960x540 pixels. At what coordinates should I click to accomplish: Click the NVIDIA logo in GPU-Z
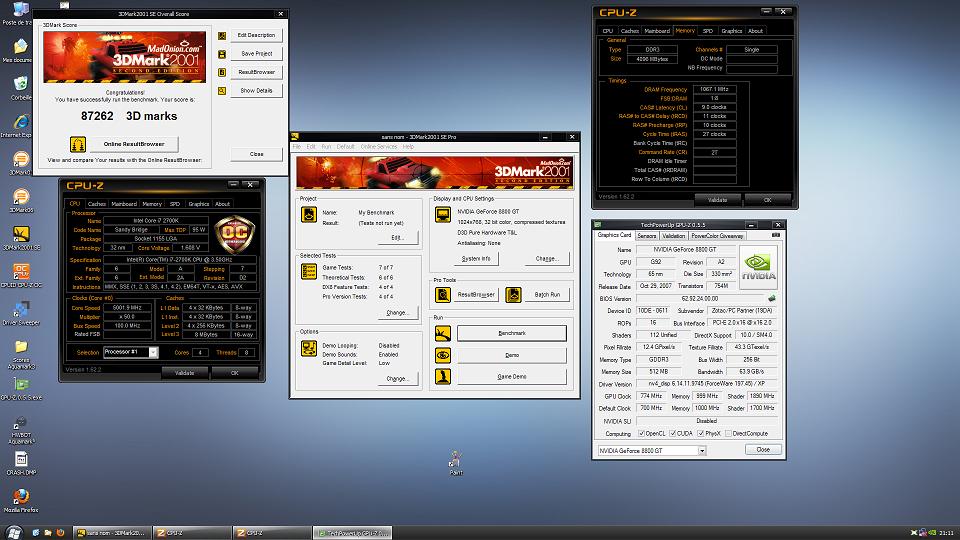759,268
